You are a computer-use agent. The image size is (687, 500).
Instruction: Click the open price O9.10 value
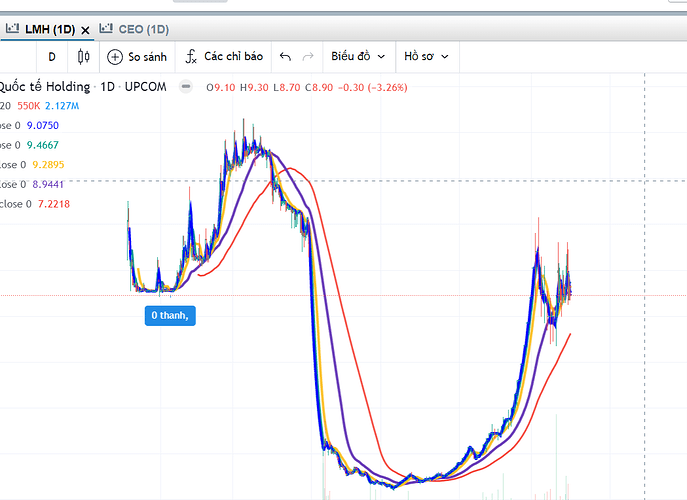[x=221, y=88]
